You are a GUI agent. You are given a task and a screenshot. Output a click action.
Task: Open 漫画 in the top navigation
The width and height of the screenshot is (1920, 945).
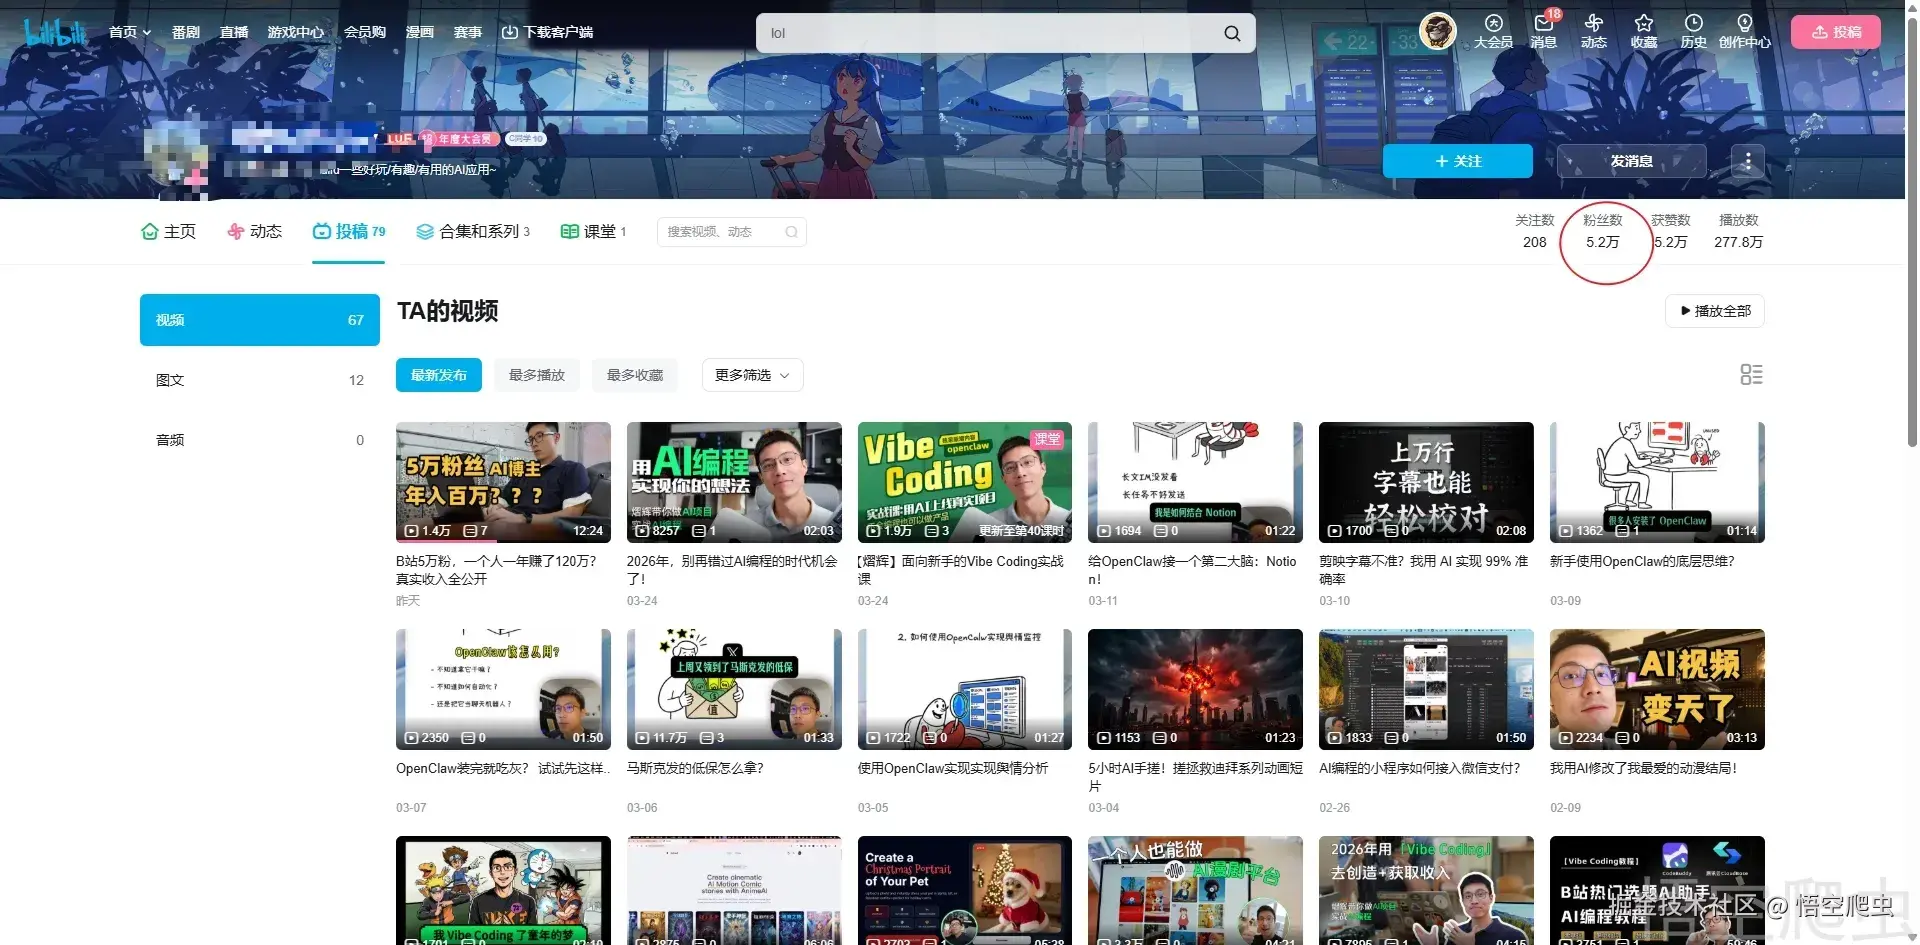tap(419, 32)
